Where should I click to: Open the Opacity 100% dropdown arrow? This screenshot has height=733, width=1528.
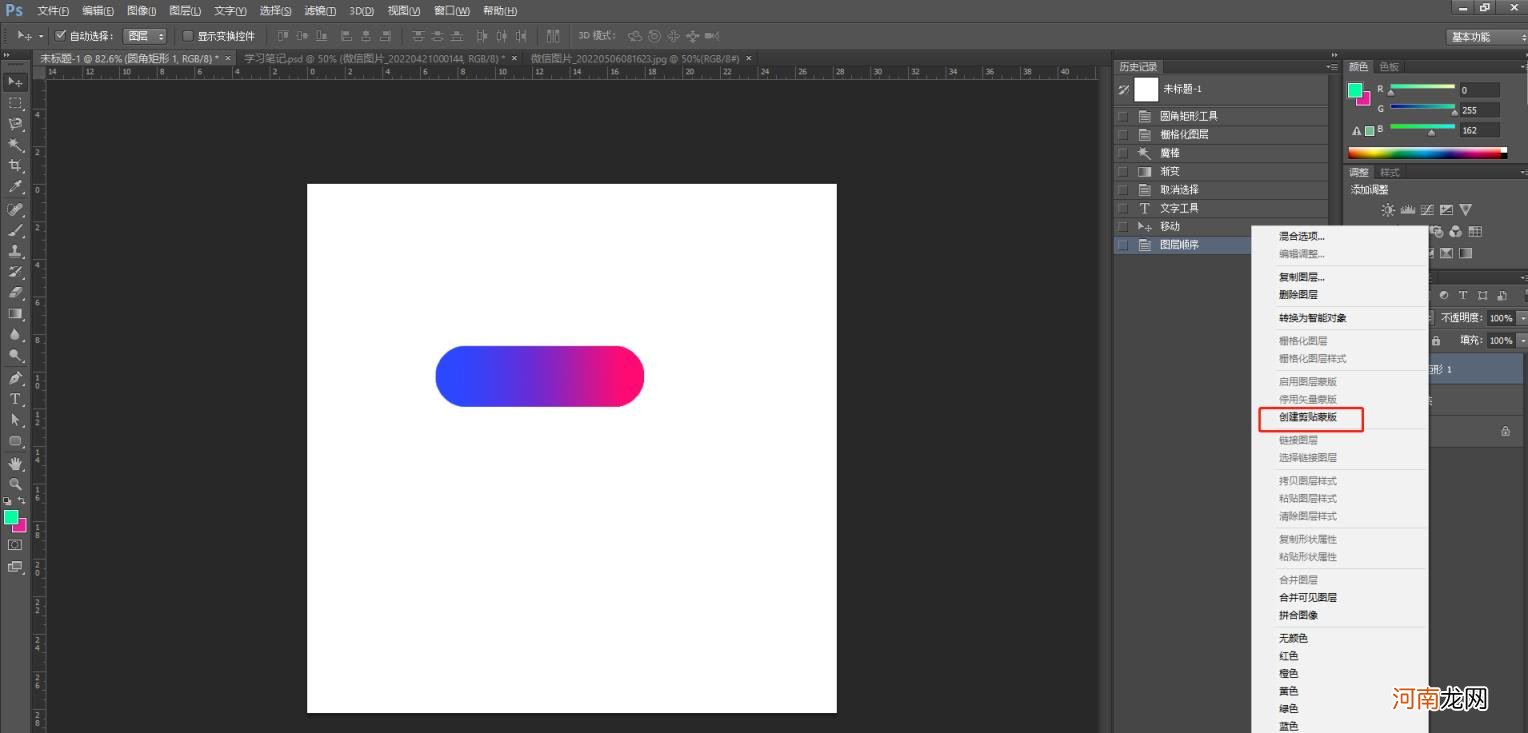1521,318
